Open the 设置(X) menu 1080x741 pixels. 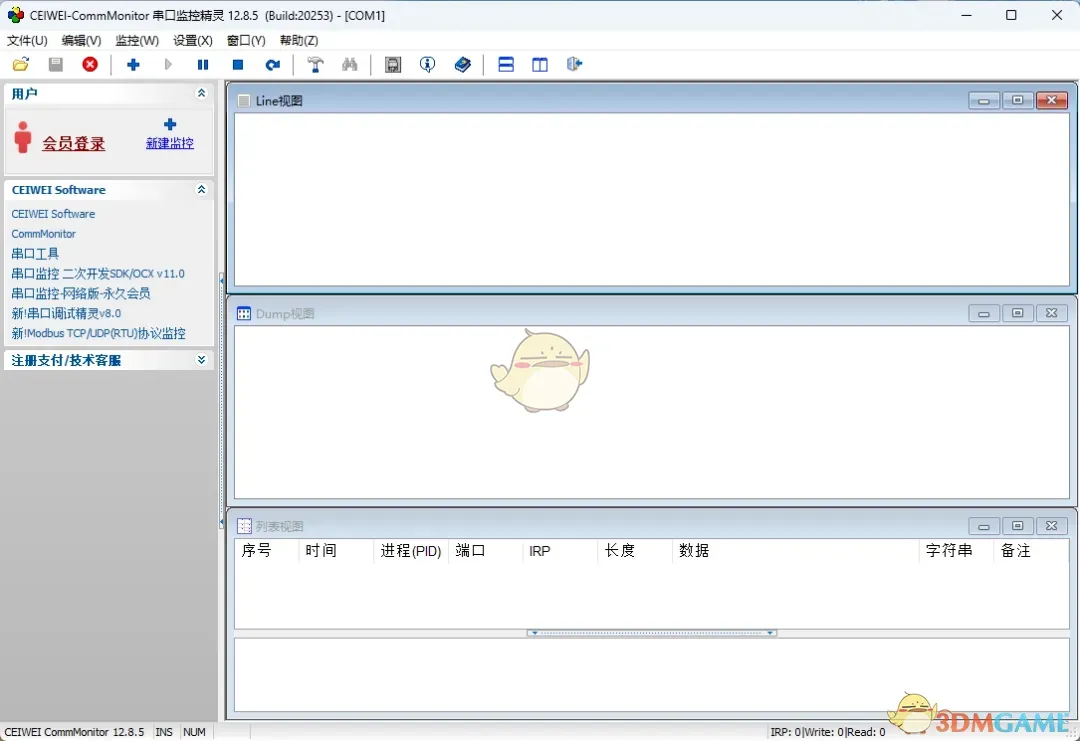coord(193,41)
